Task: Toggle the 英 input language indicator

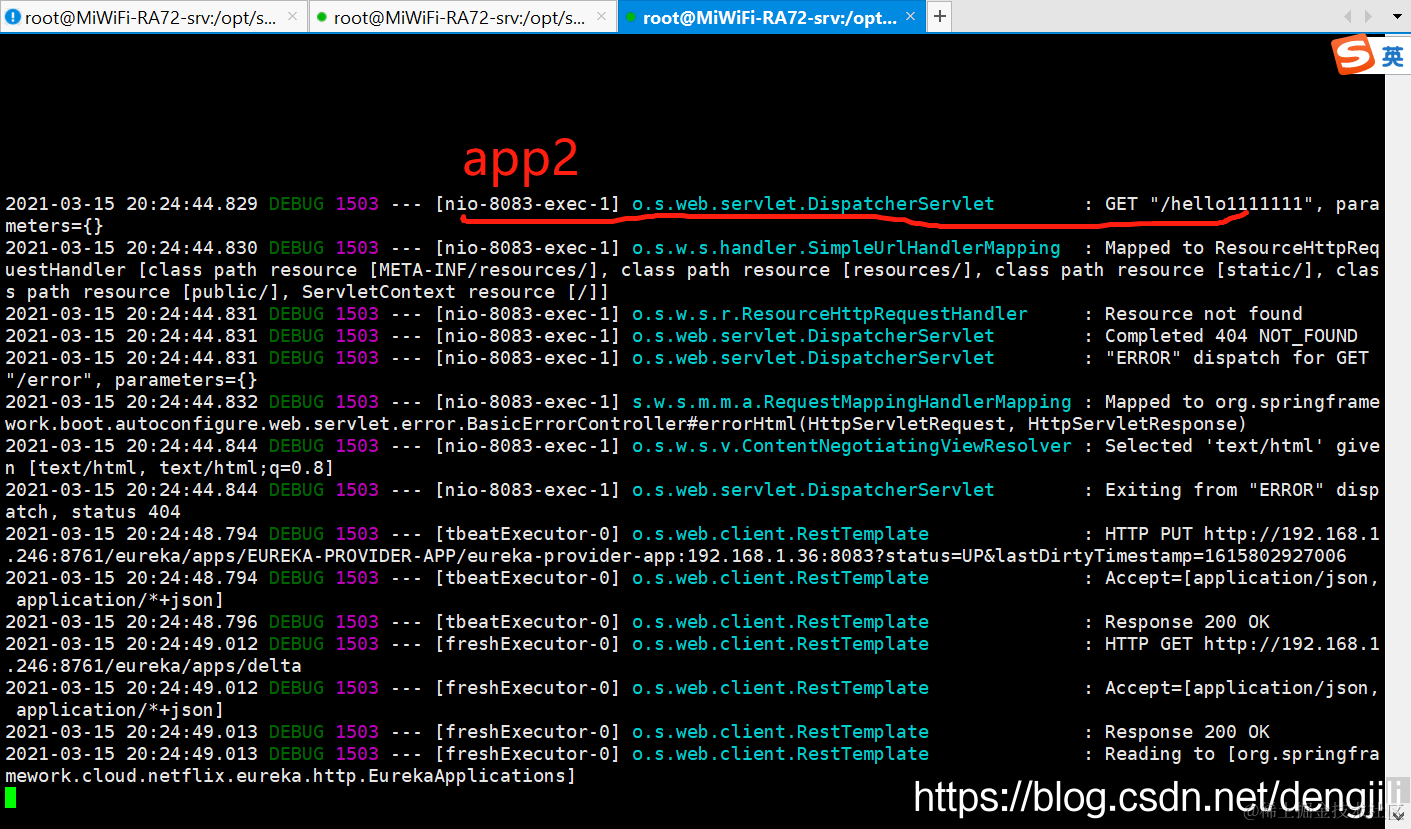Action: (x=1392, y=56)
